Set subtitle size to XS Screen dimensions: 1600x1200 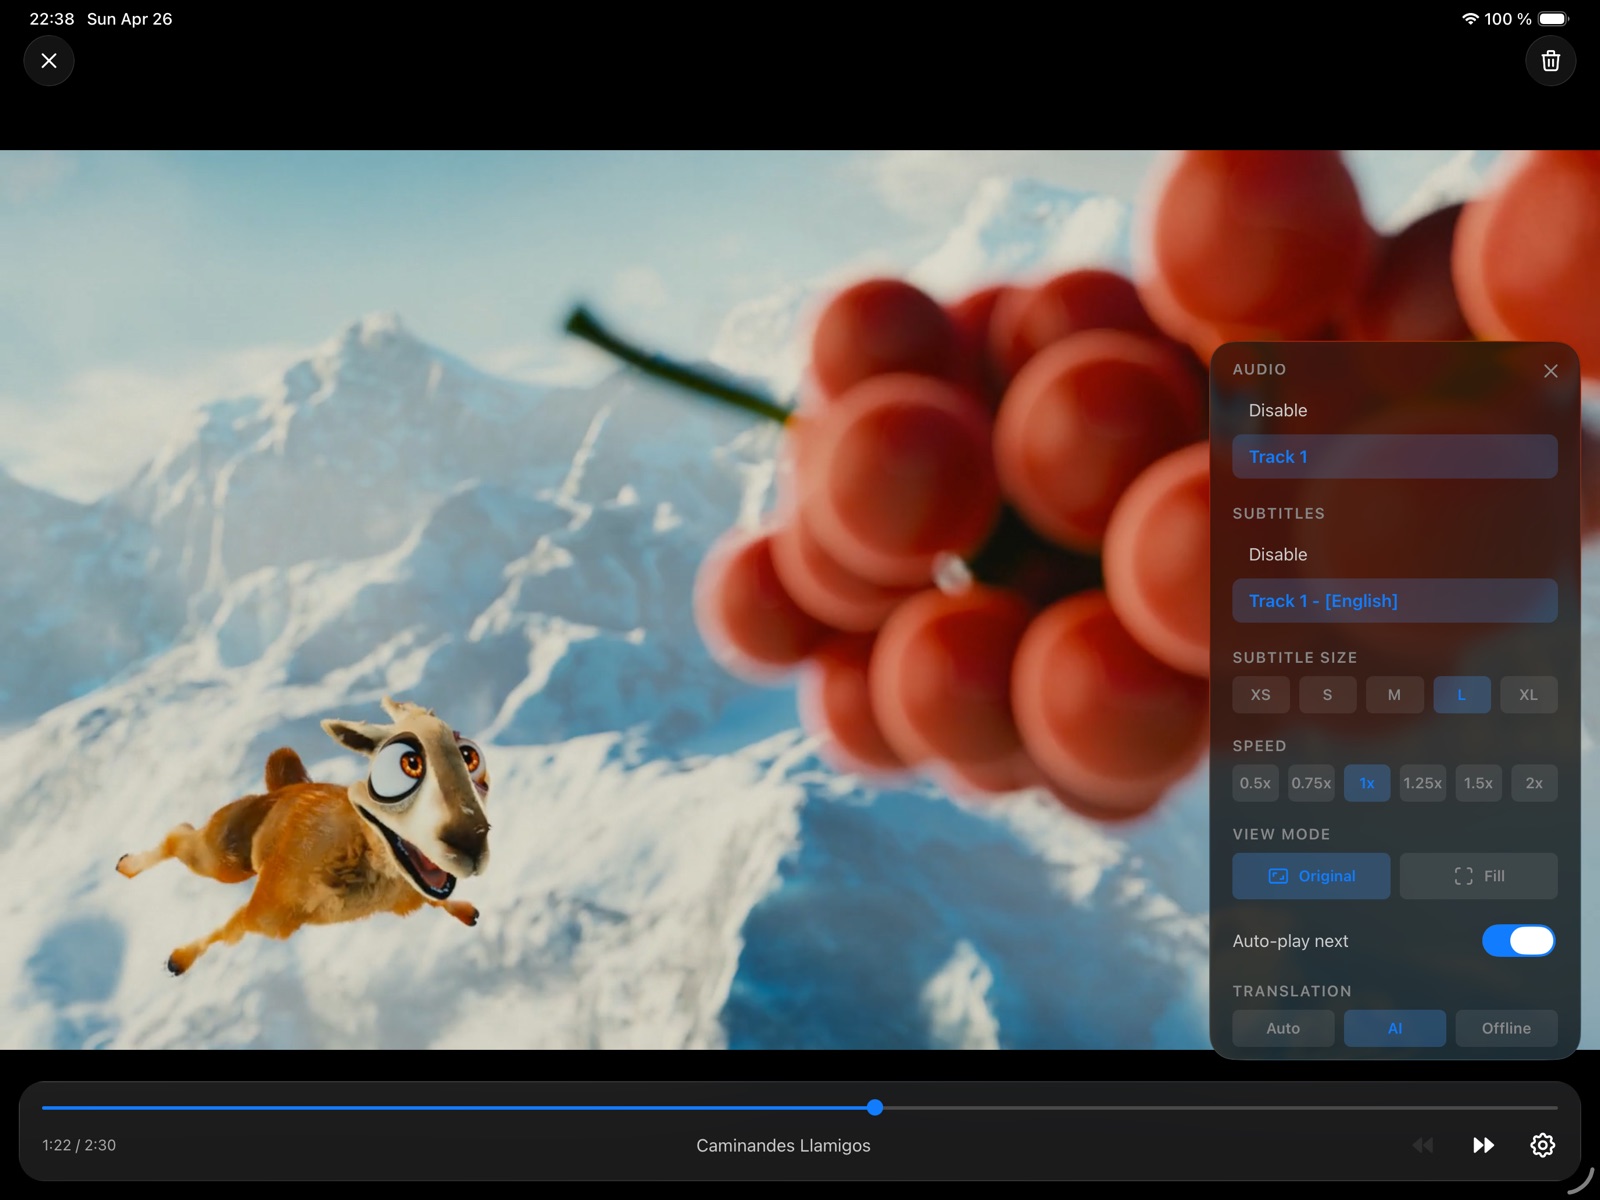(1260, 694)
